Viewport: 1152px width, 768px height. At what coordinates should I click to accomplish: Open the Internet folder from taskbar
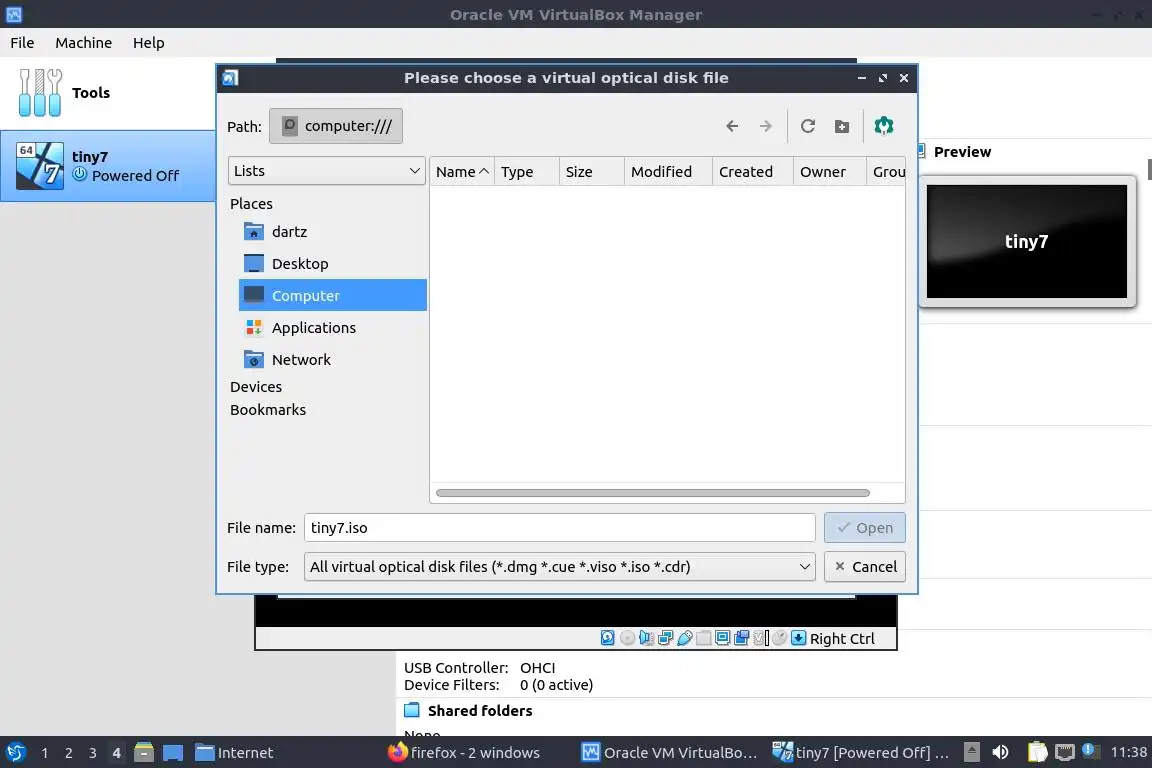coord(234,753)
